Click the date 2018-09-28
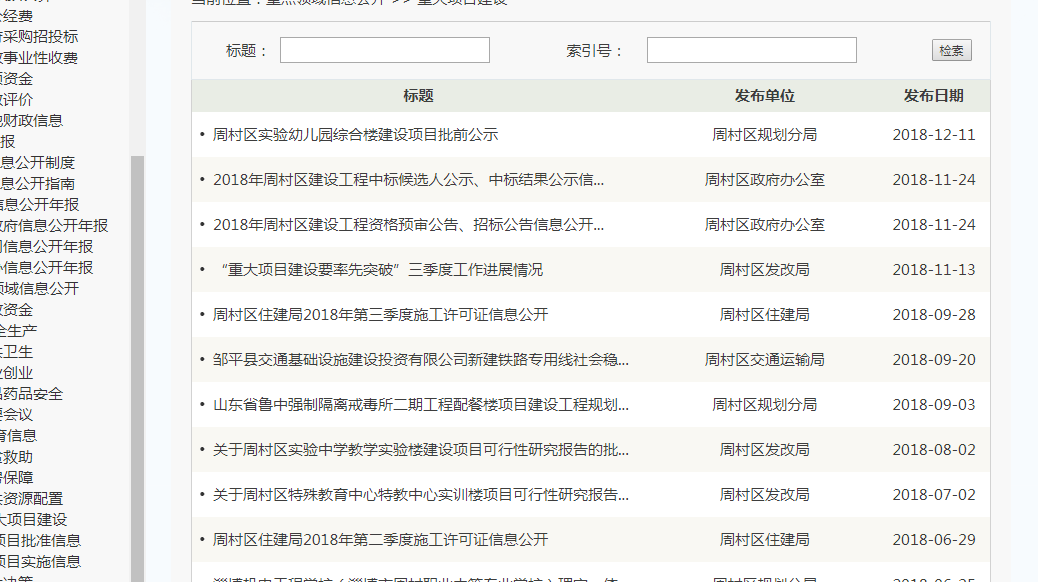This screenshot has width=1038, height=582. (934, 315)
